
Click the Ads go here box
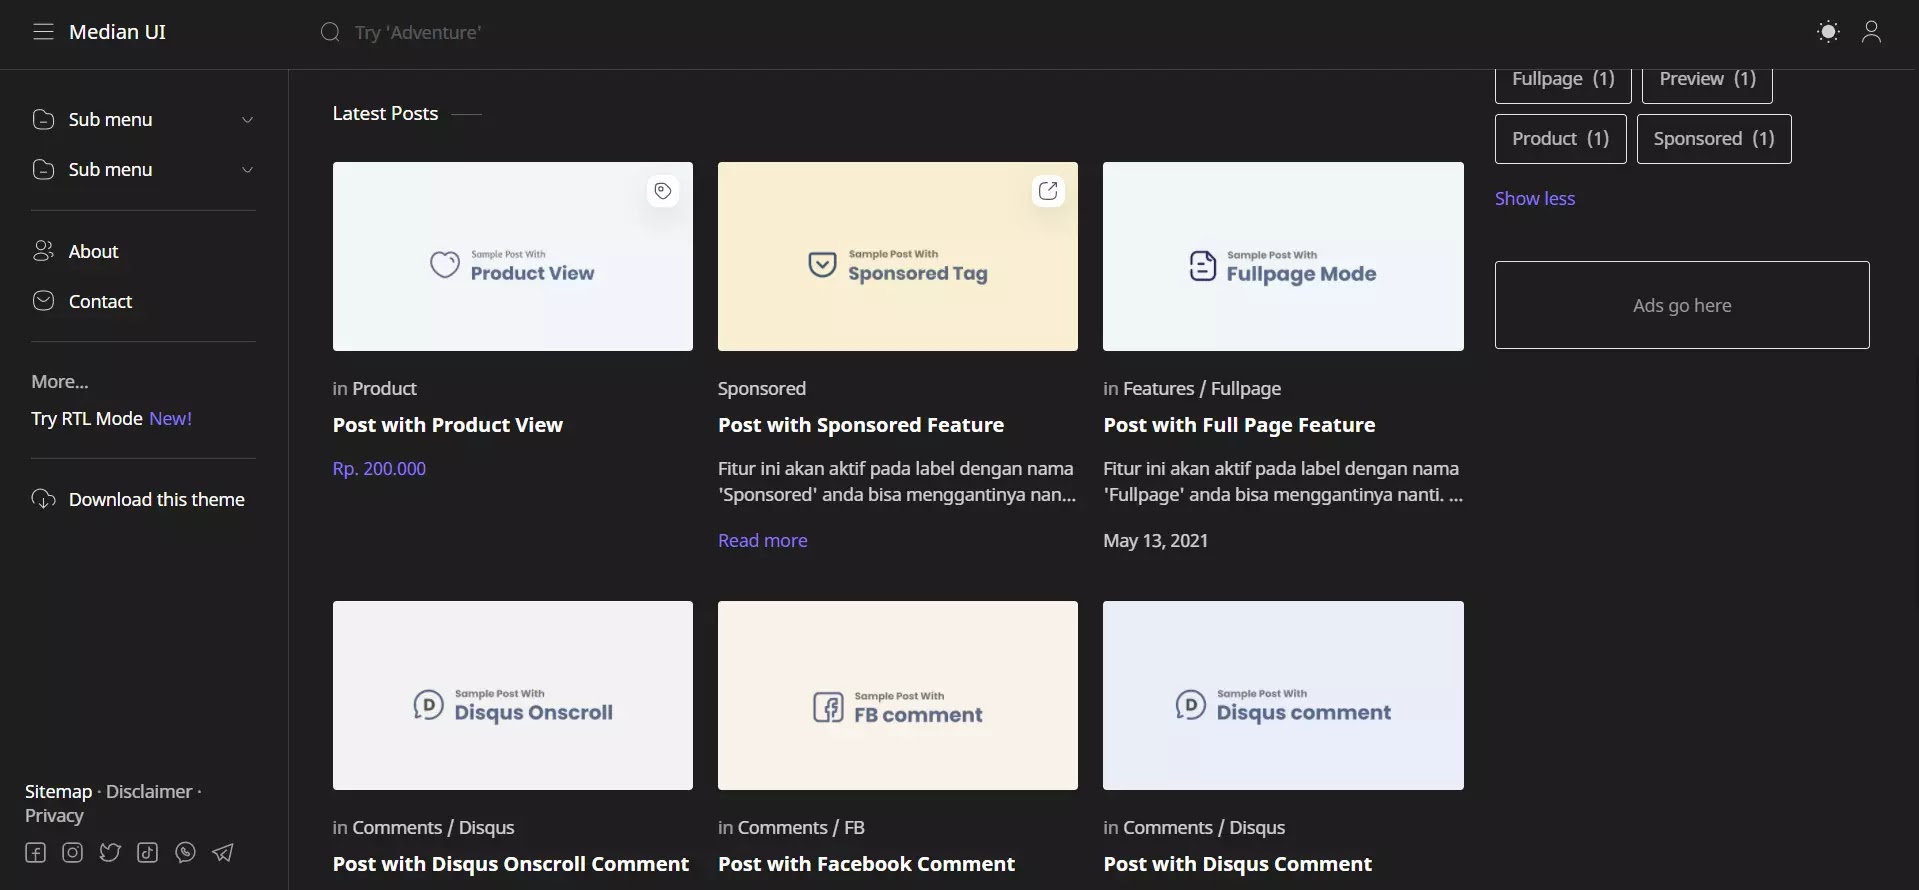tap(1682, 305)
